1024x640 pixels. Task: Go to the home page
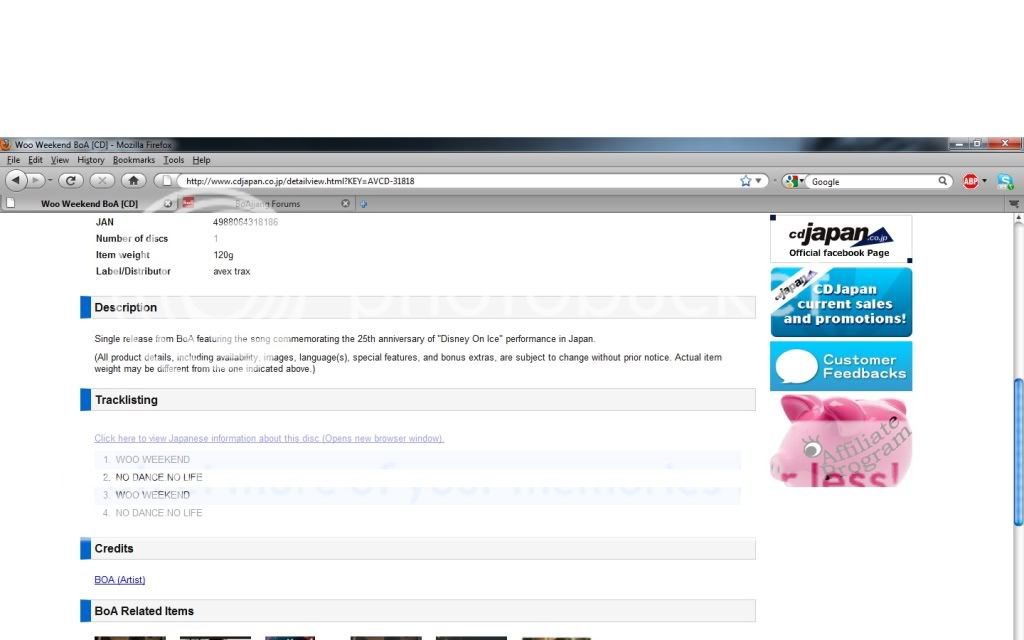click(133, 180)
